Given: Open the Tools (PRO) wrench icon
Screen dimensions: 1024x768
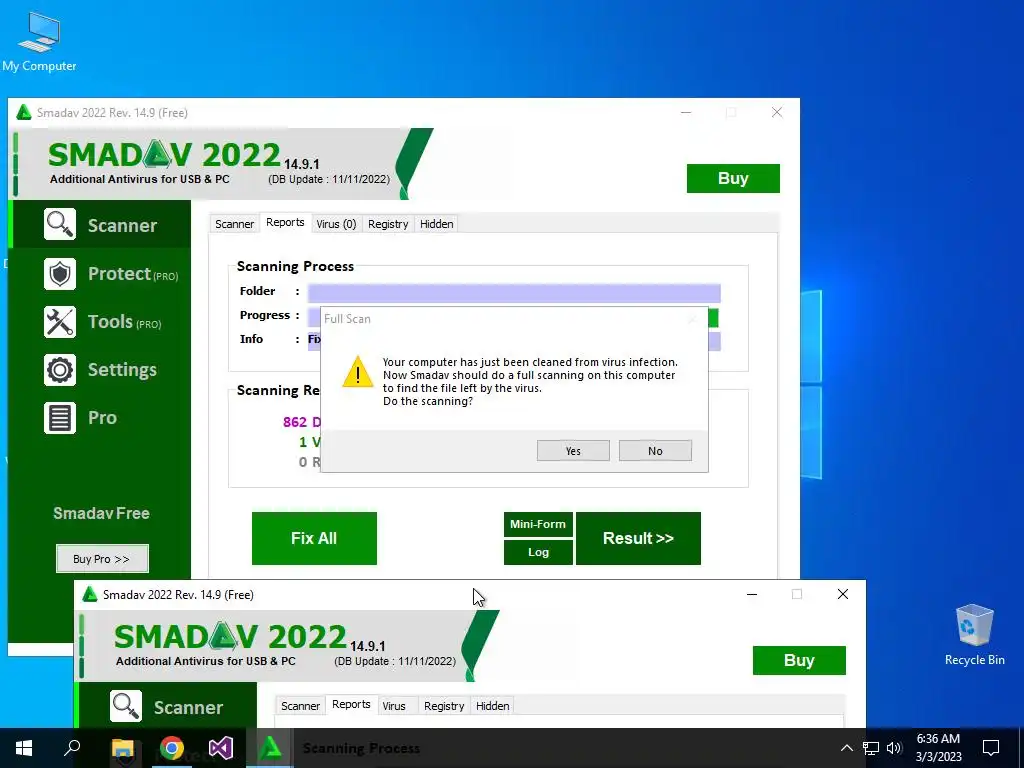Looking at the screenshot, I should pyautogui.click(x=60, y=322).
